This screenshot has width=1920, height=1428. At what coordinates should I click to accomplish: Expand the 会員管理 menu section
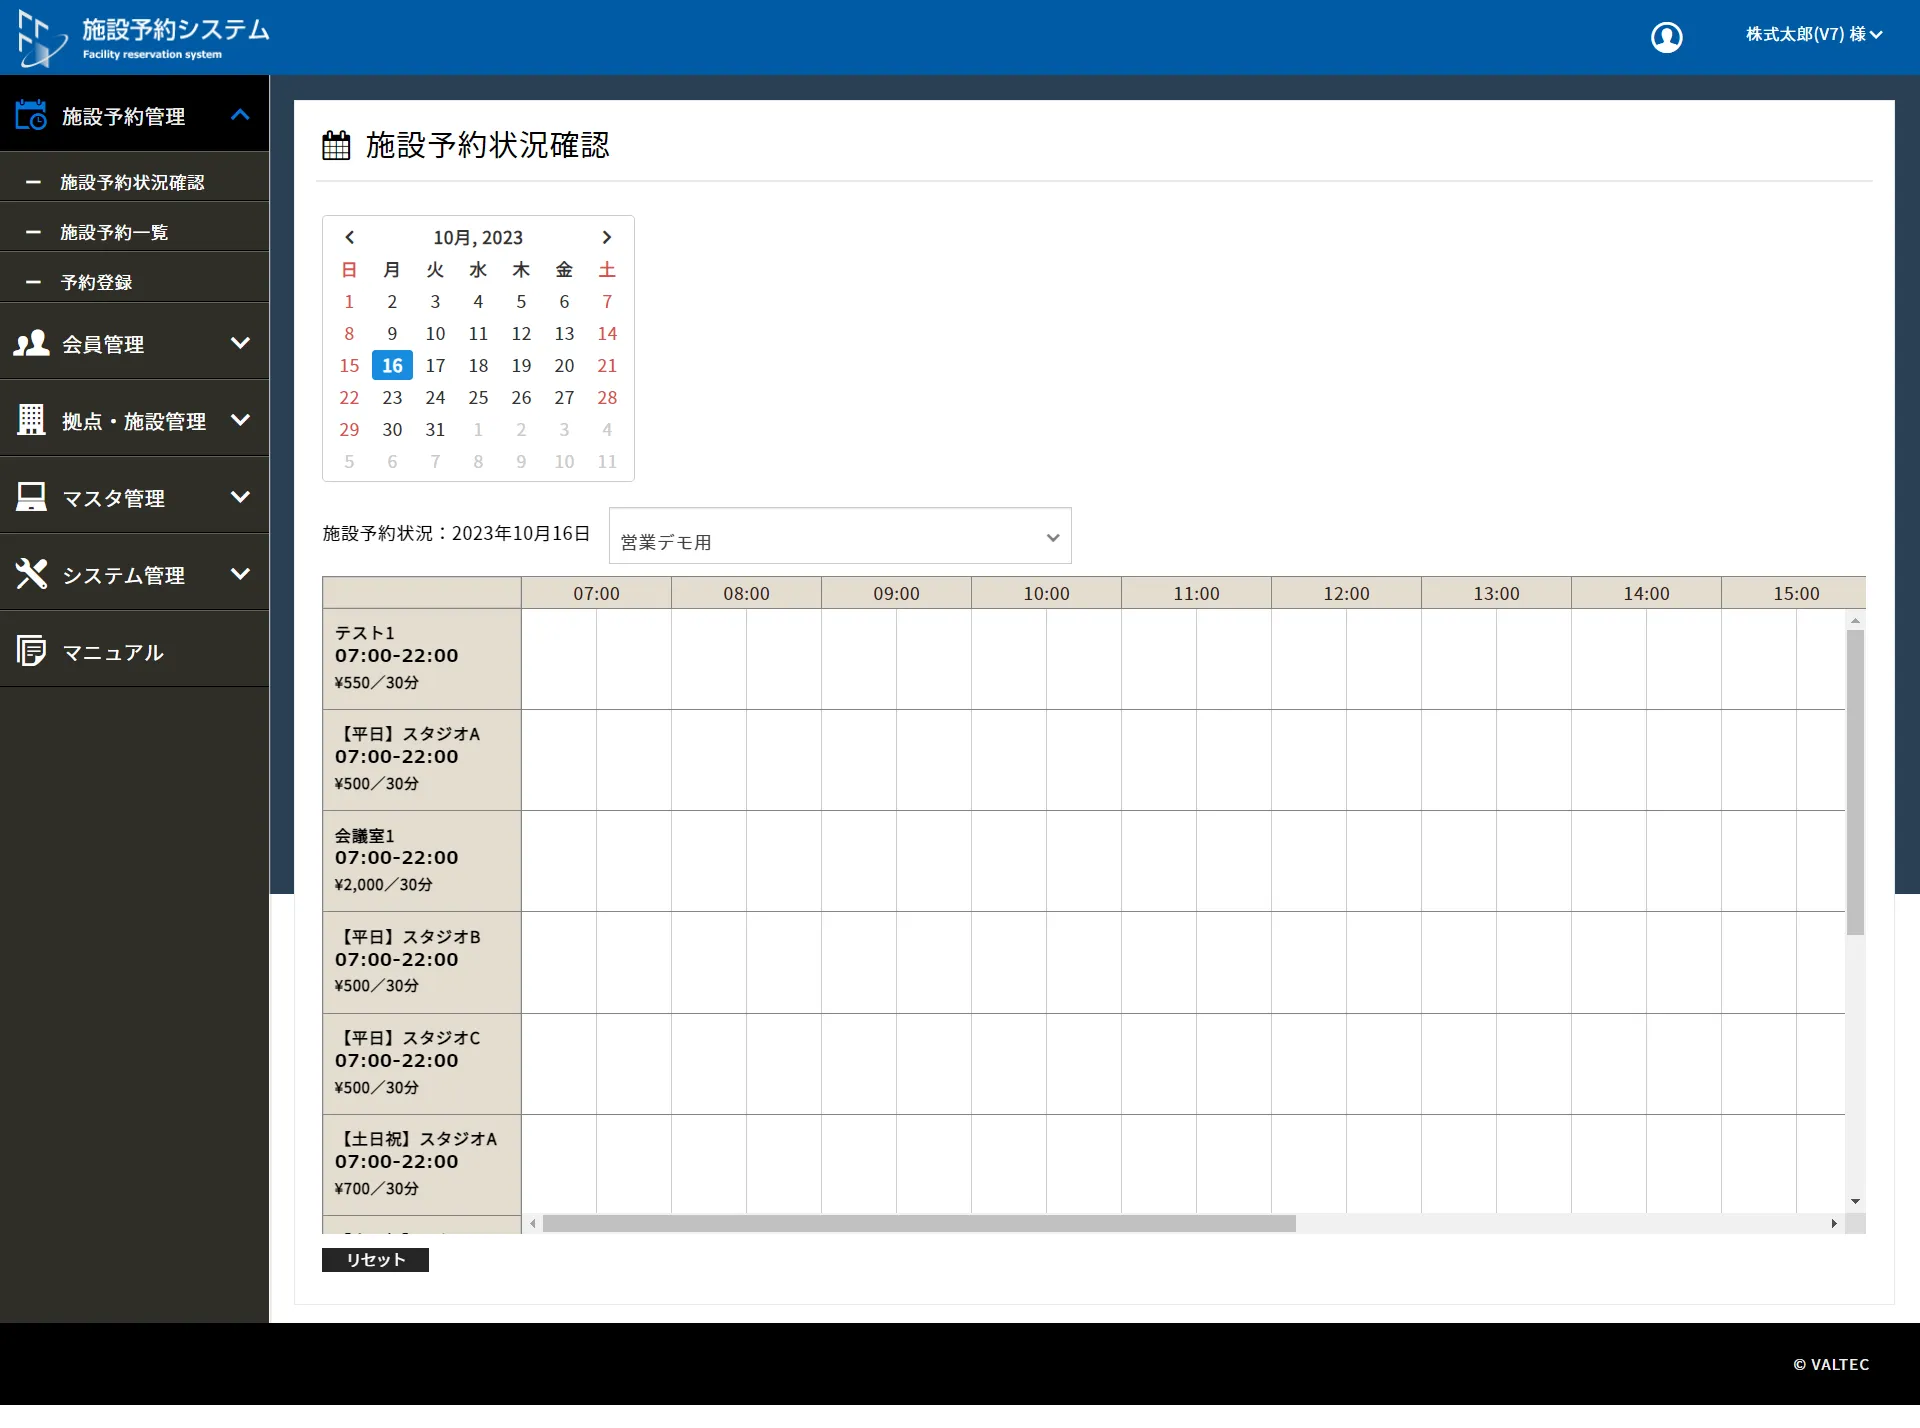click(240, 343)
